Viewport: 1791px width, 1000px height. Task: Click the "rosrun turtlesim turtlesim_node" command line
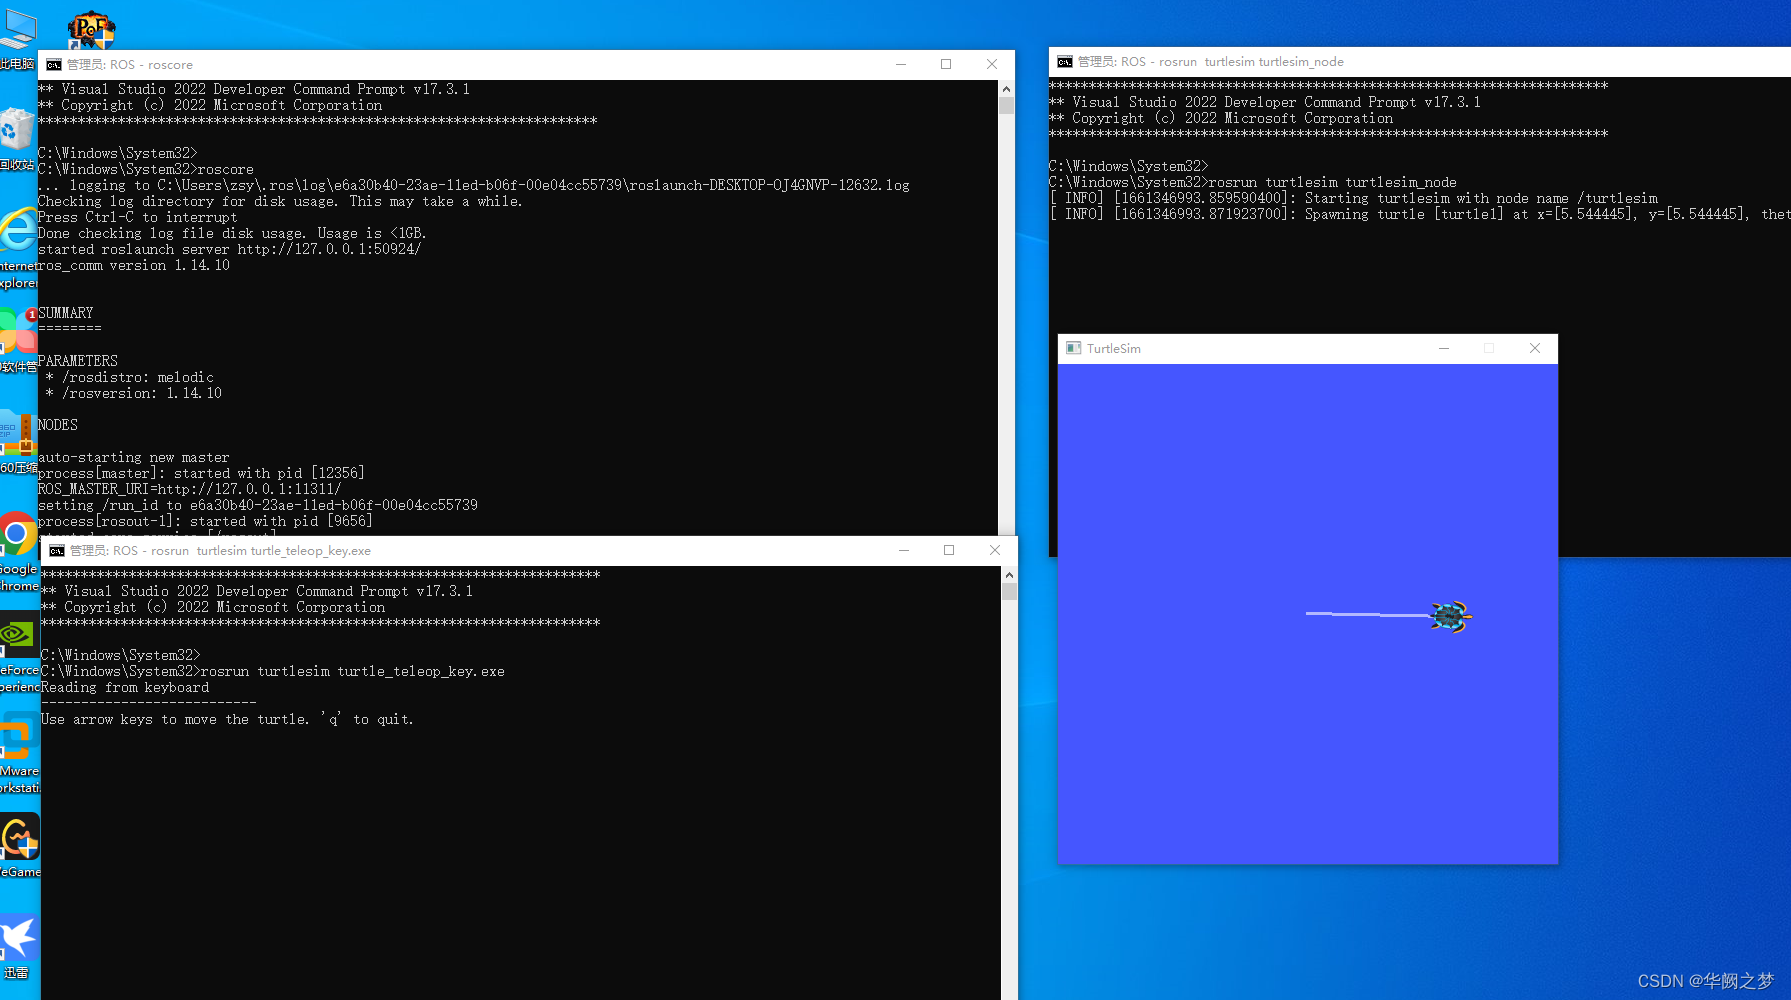(x=1253, y=182)
